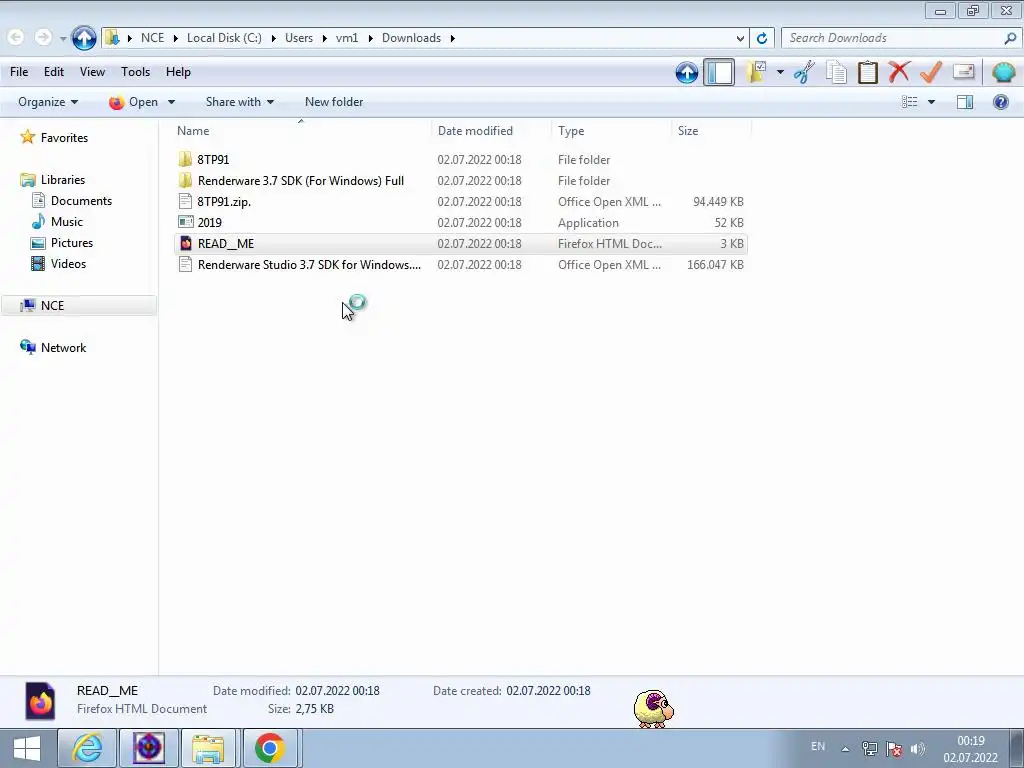Image resolution: width=1024 pixels, height=768 pixels.
Task: Click the envelope mail icon in toolbar
Action: [x=963, y=72]
